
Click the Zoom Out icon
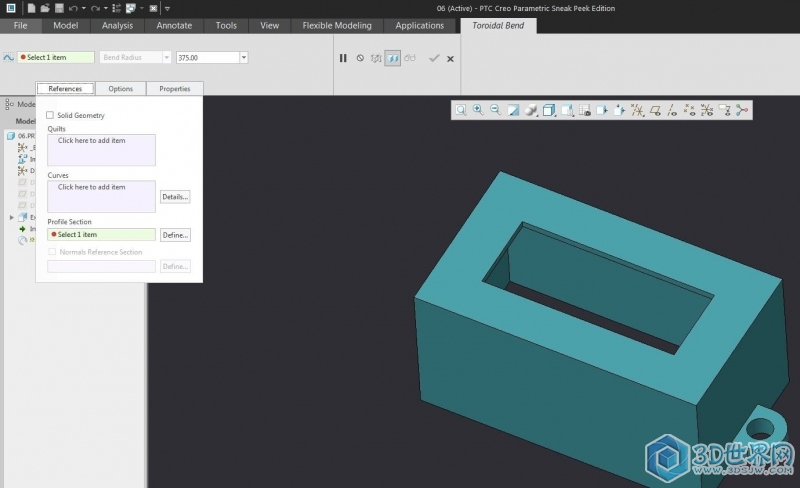pos(495,110)
